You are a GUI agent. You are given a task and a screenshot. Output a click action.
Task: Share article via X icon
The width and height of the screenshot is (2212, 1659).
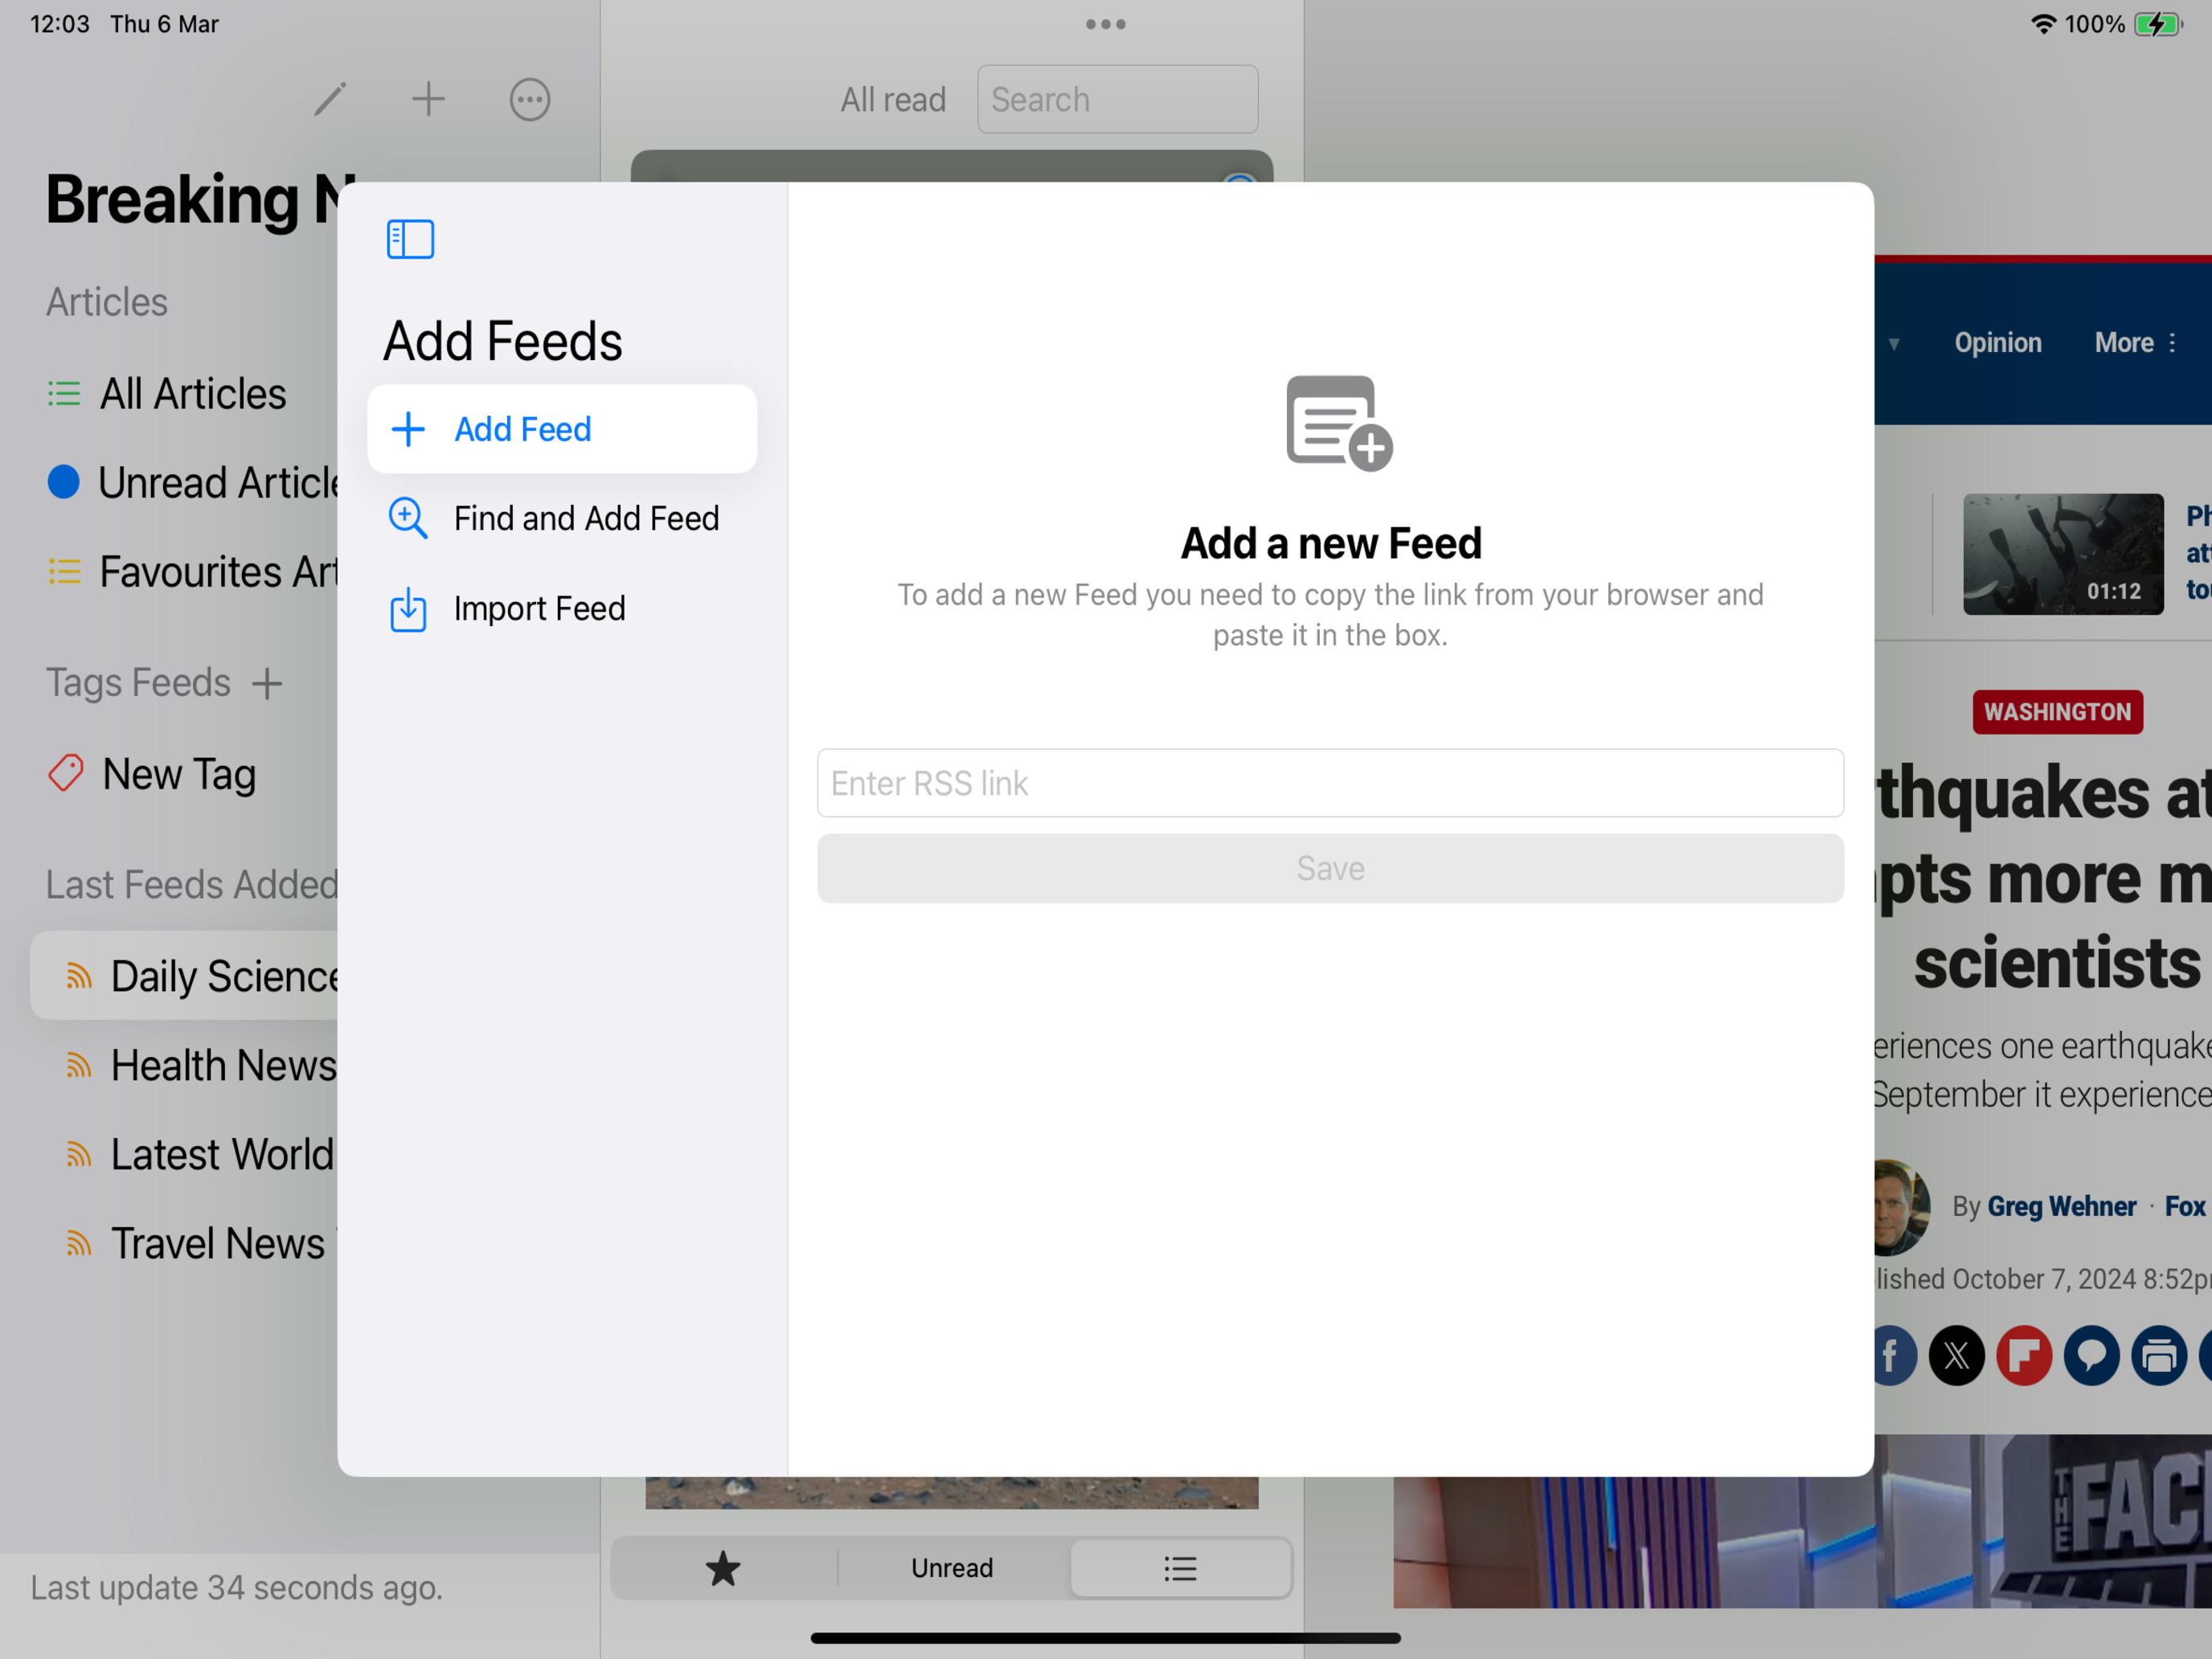1957,1356
